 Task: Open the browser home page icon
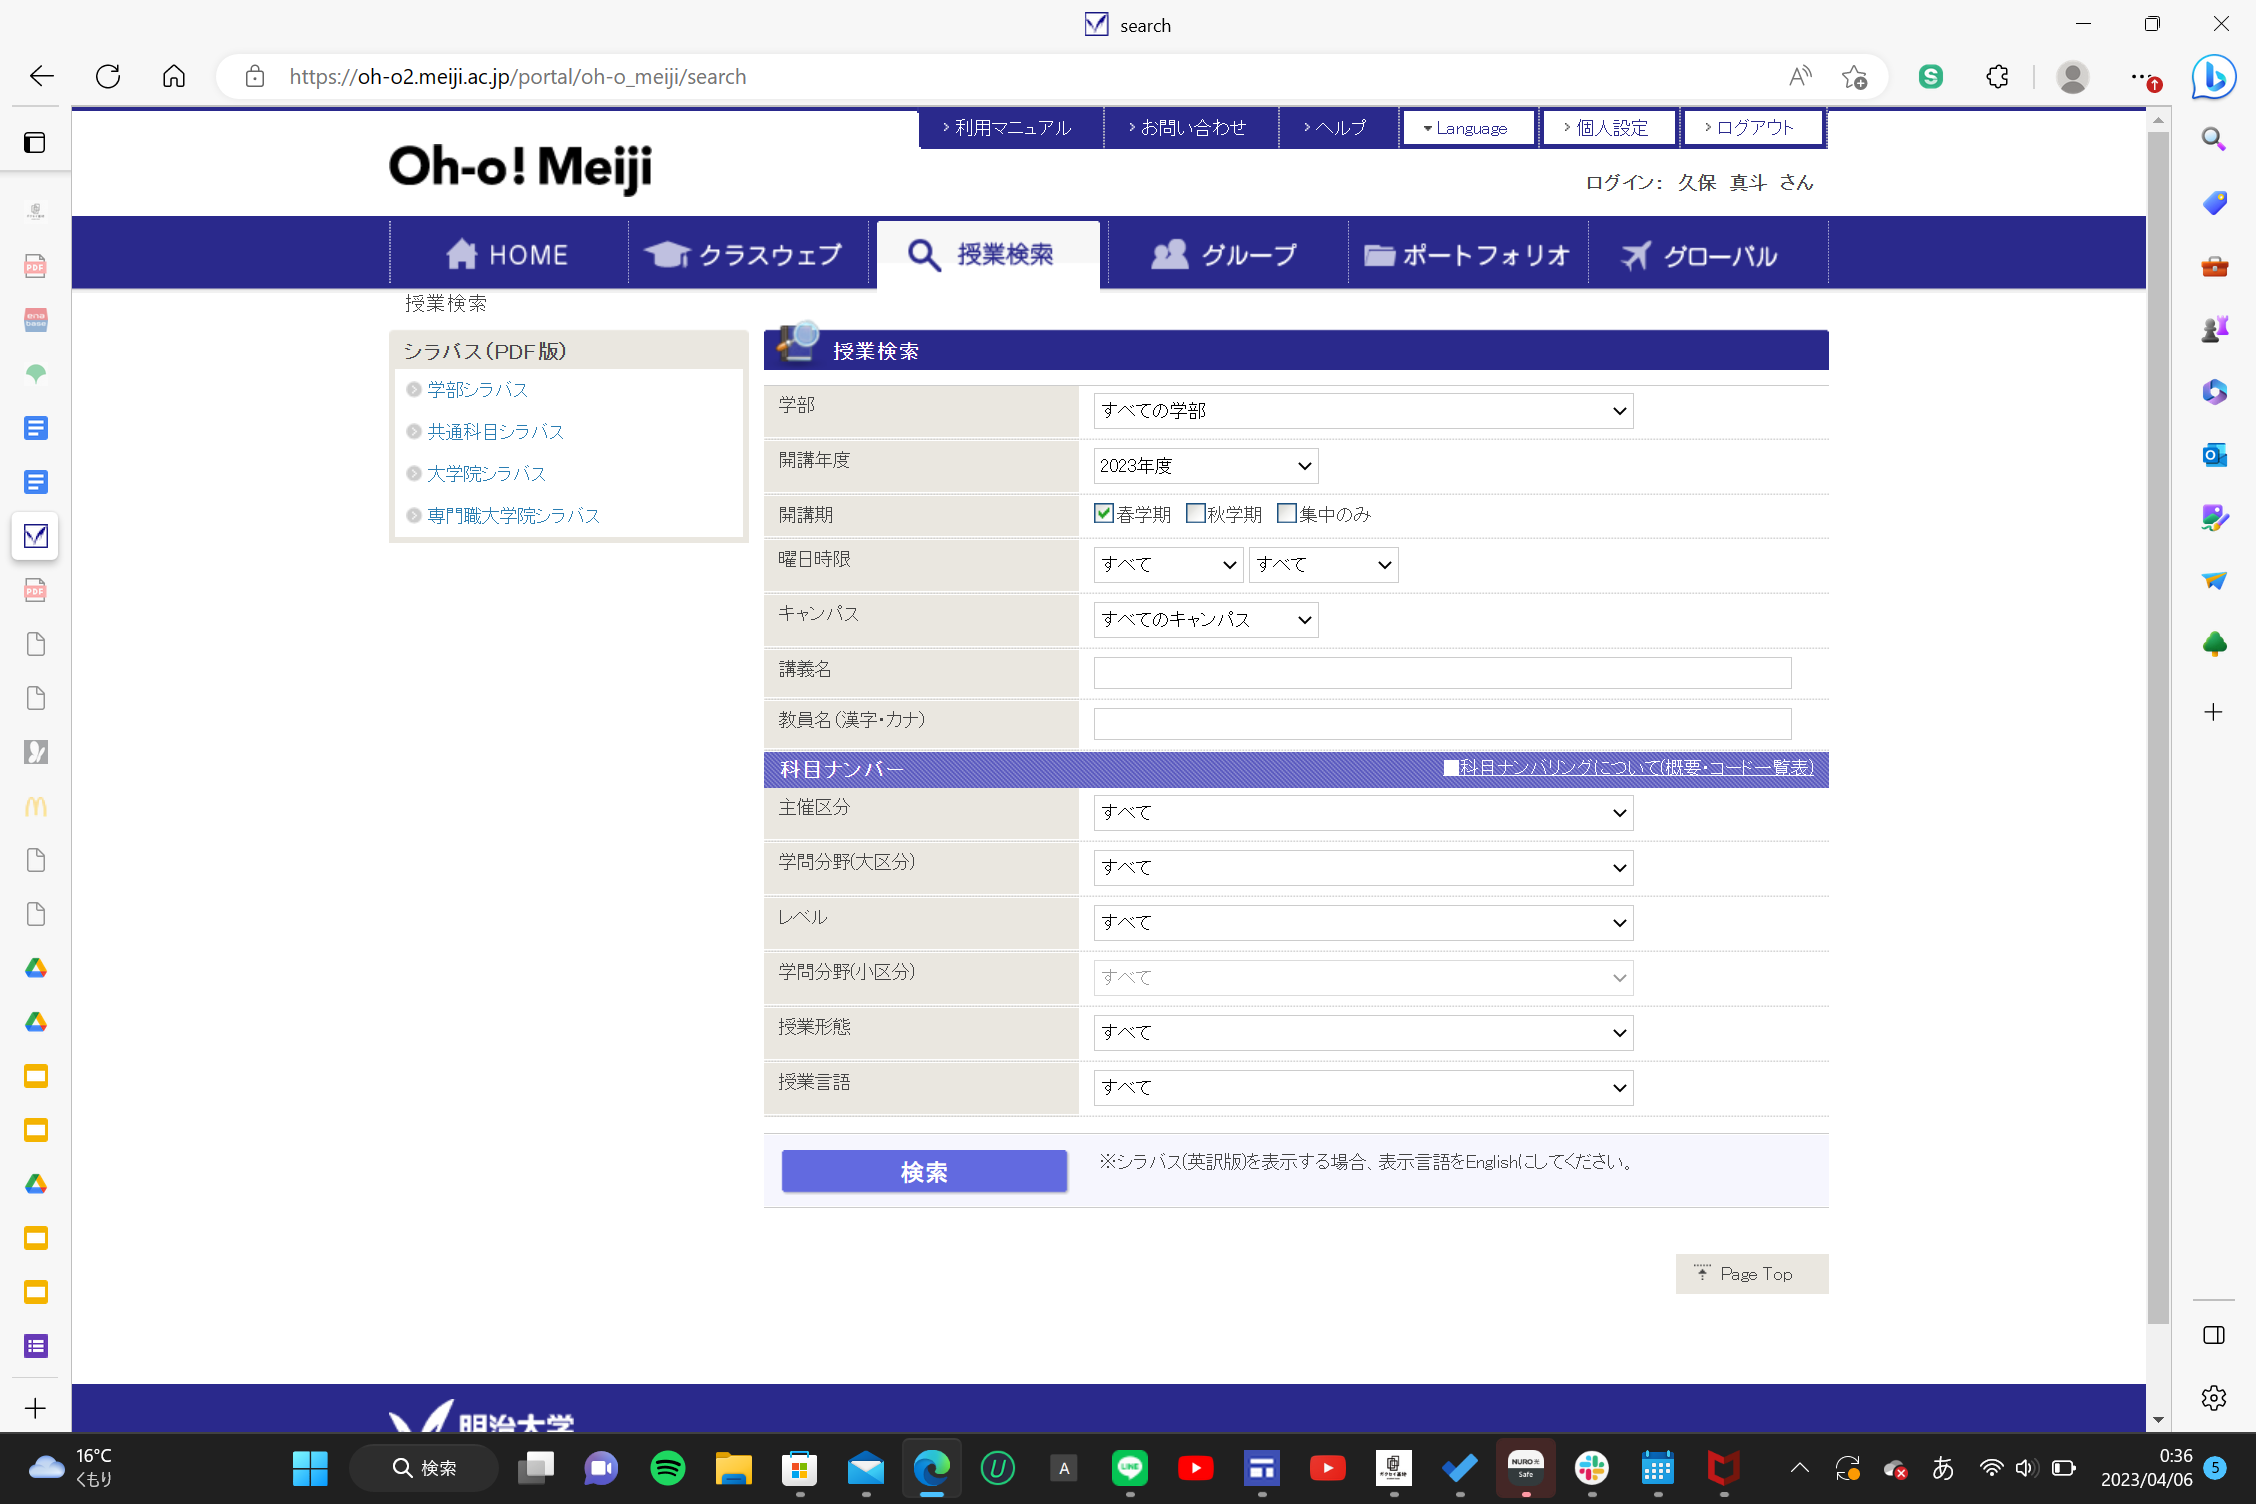[x=174, y=76]
